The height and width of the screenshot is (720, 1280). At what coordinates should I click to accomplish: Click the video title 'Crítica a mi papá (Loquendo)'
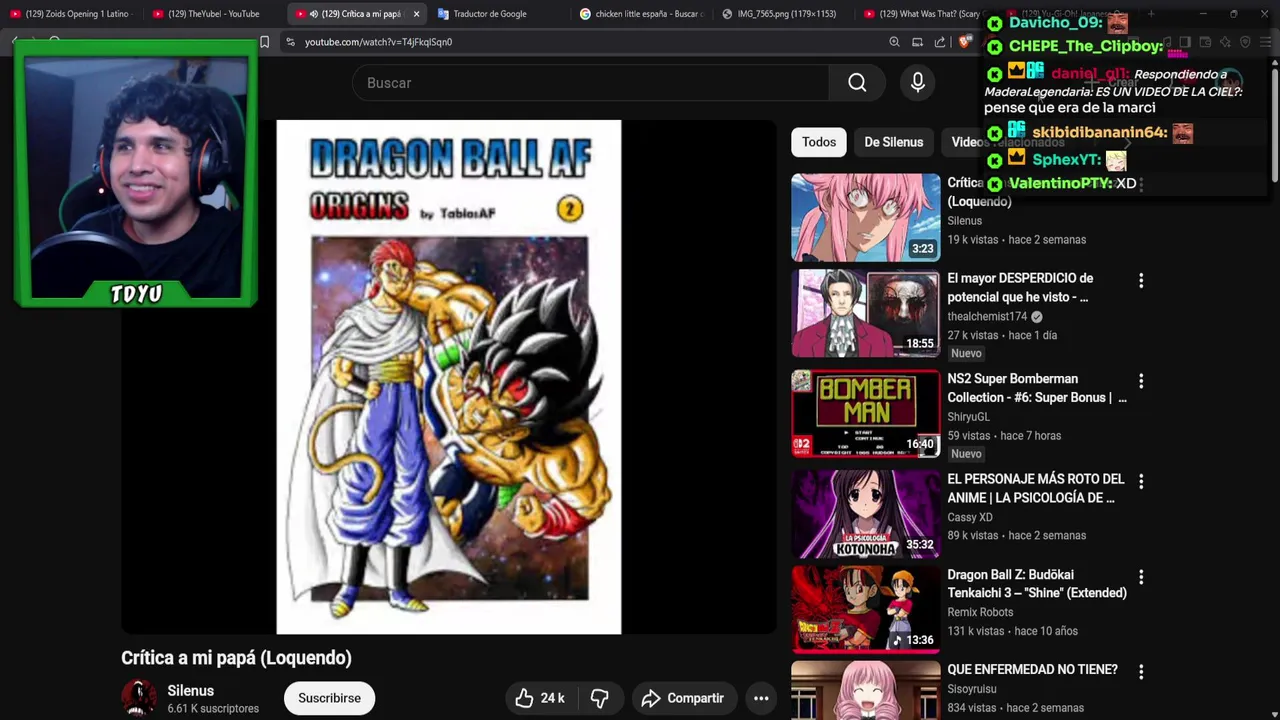click(236, 658)
